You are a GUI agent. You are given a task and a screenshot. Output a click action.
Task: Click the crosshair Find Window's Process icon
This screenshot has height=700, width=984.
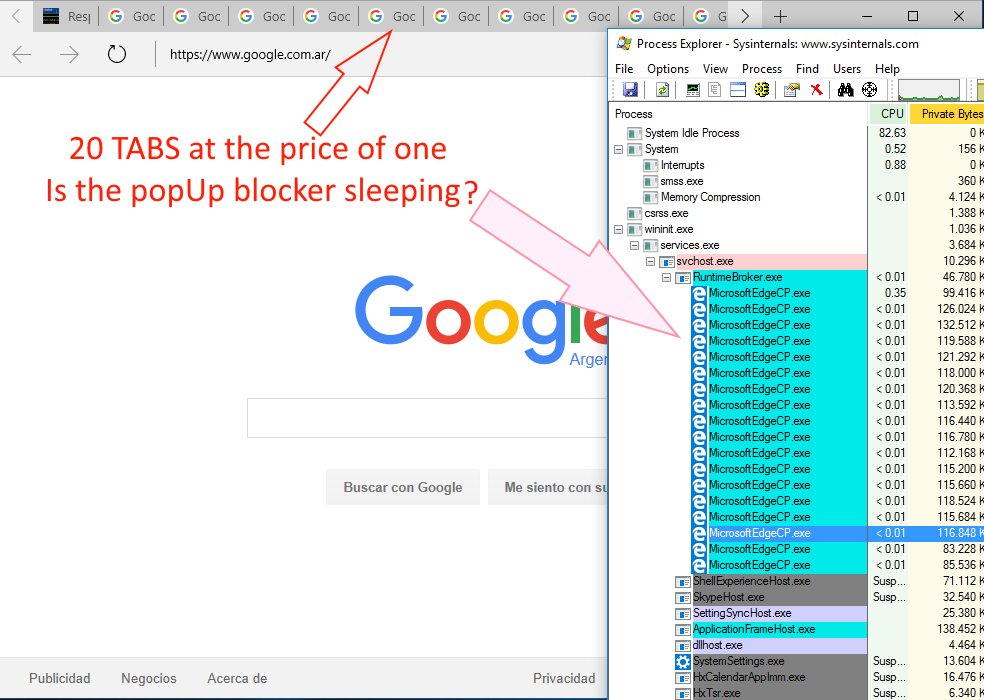(x=870, y=90)
